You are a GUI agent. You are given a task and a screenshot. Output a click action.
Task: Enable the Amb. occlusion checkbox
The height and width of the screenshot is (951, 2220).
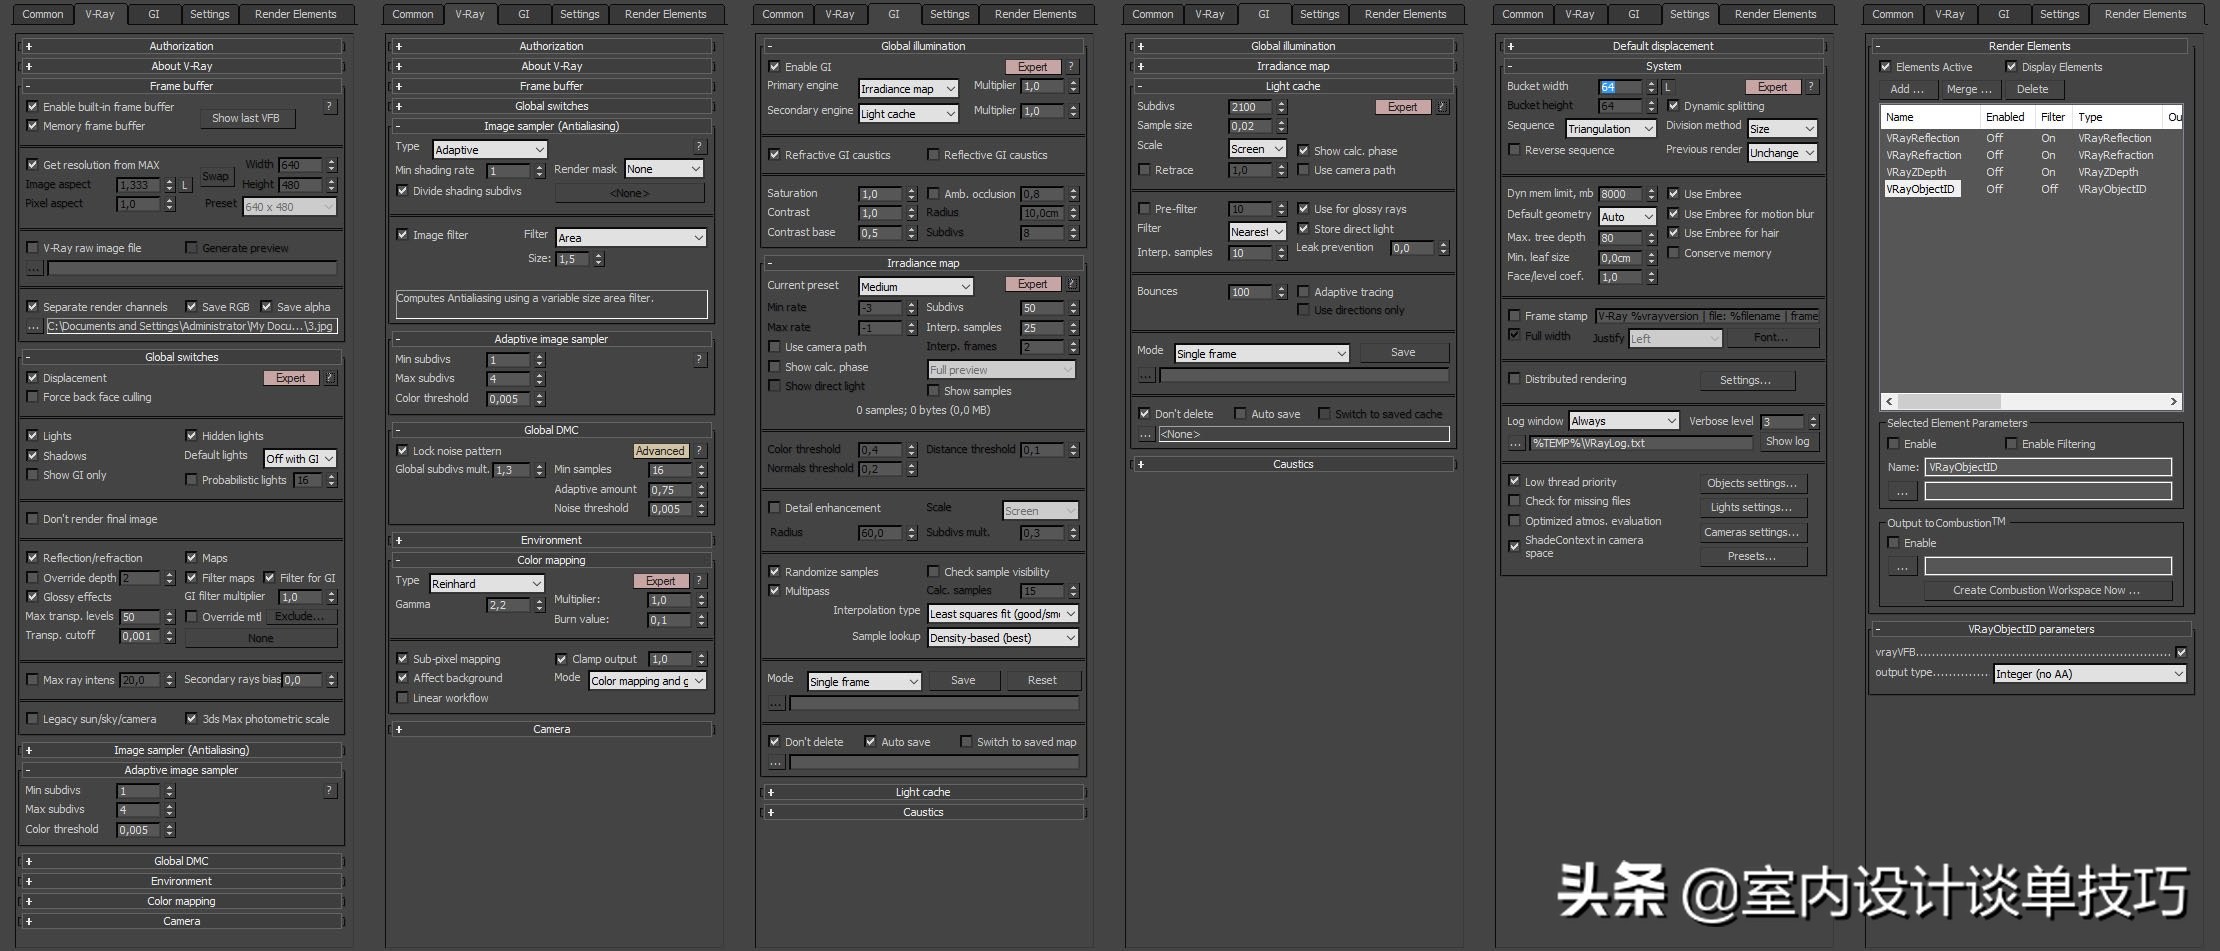(934, 194)
